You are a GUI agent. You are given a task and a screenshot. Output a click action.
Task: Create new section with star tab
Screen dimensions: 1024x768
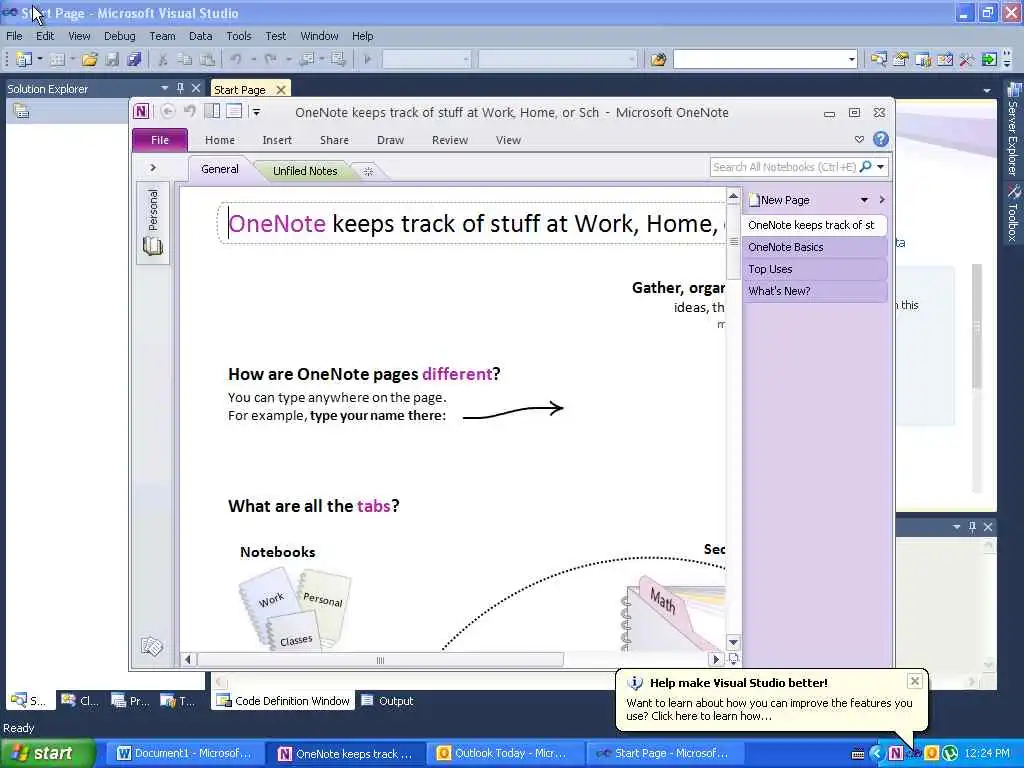click(x=368, y=171)
